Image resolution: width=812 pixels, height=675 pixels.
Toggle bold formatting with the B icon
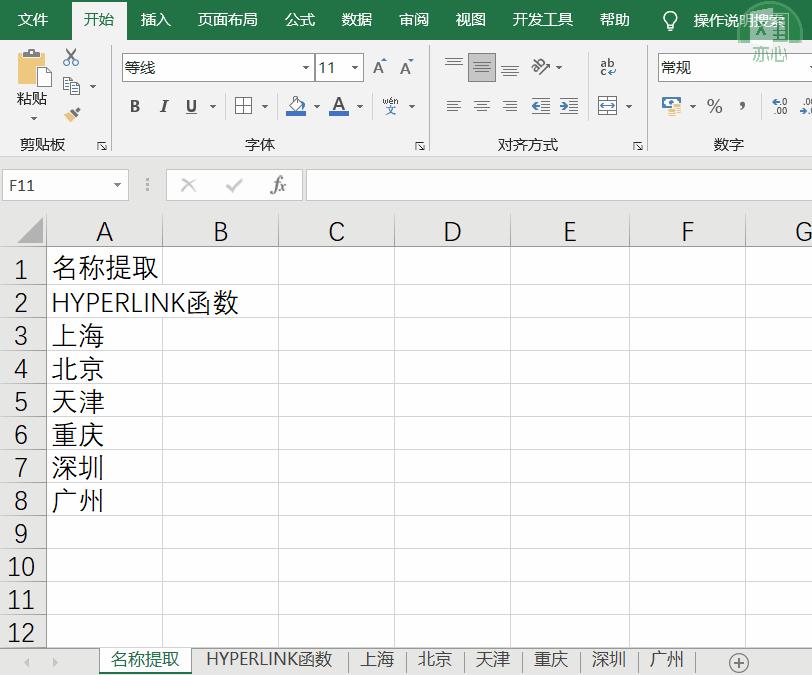click(135, 106)
